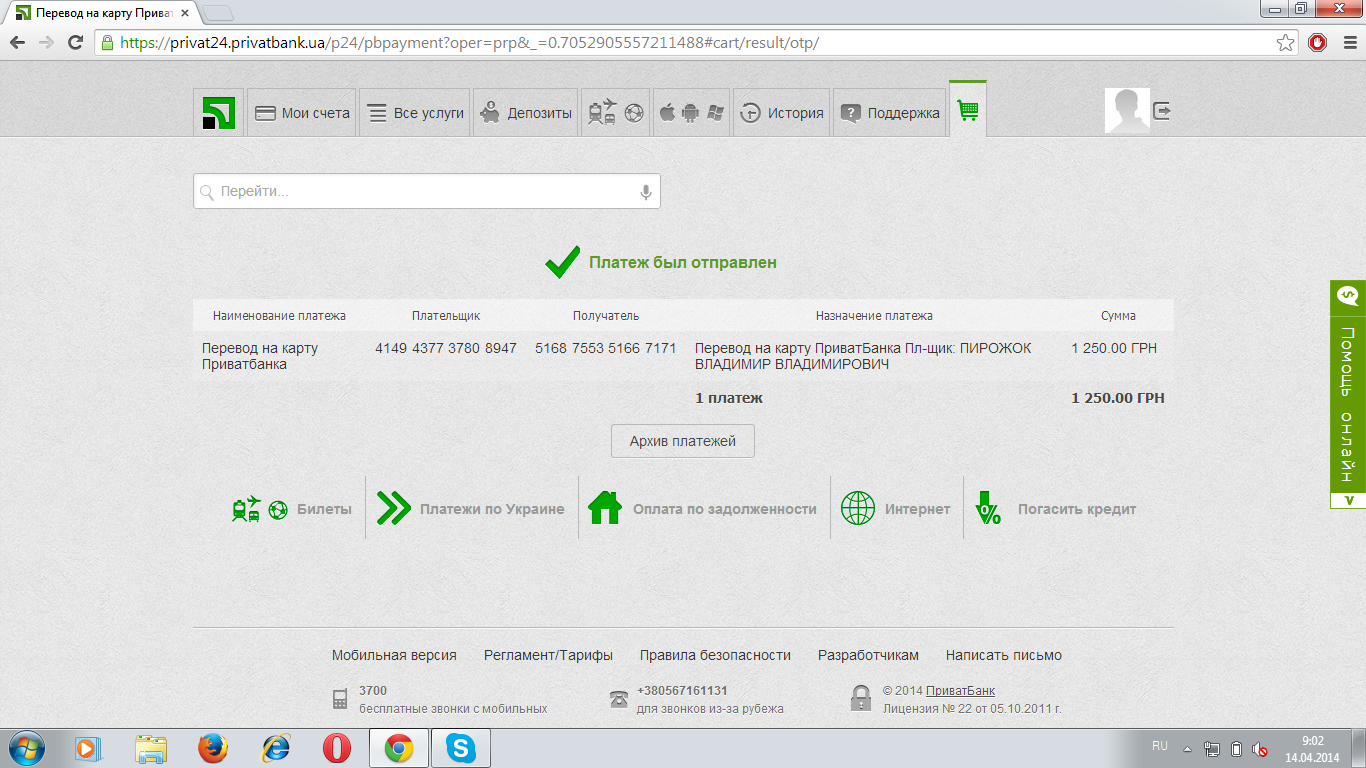
Task: Click the user profile avatar picture
Action: click(x=1127, y=111)
